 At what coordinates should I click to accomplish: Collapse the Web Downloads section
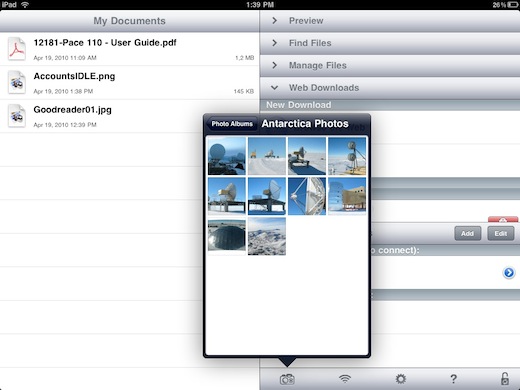390,88
